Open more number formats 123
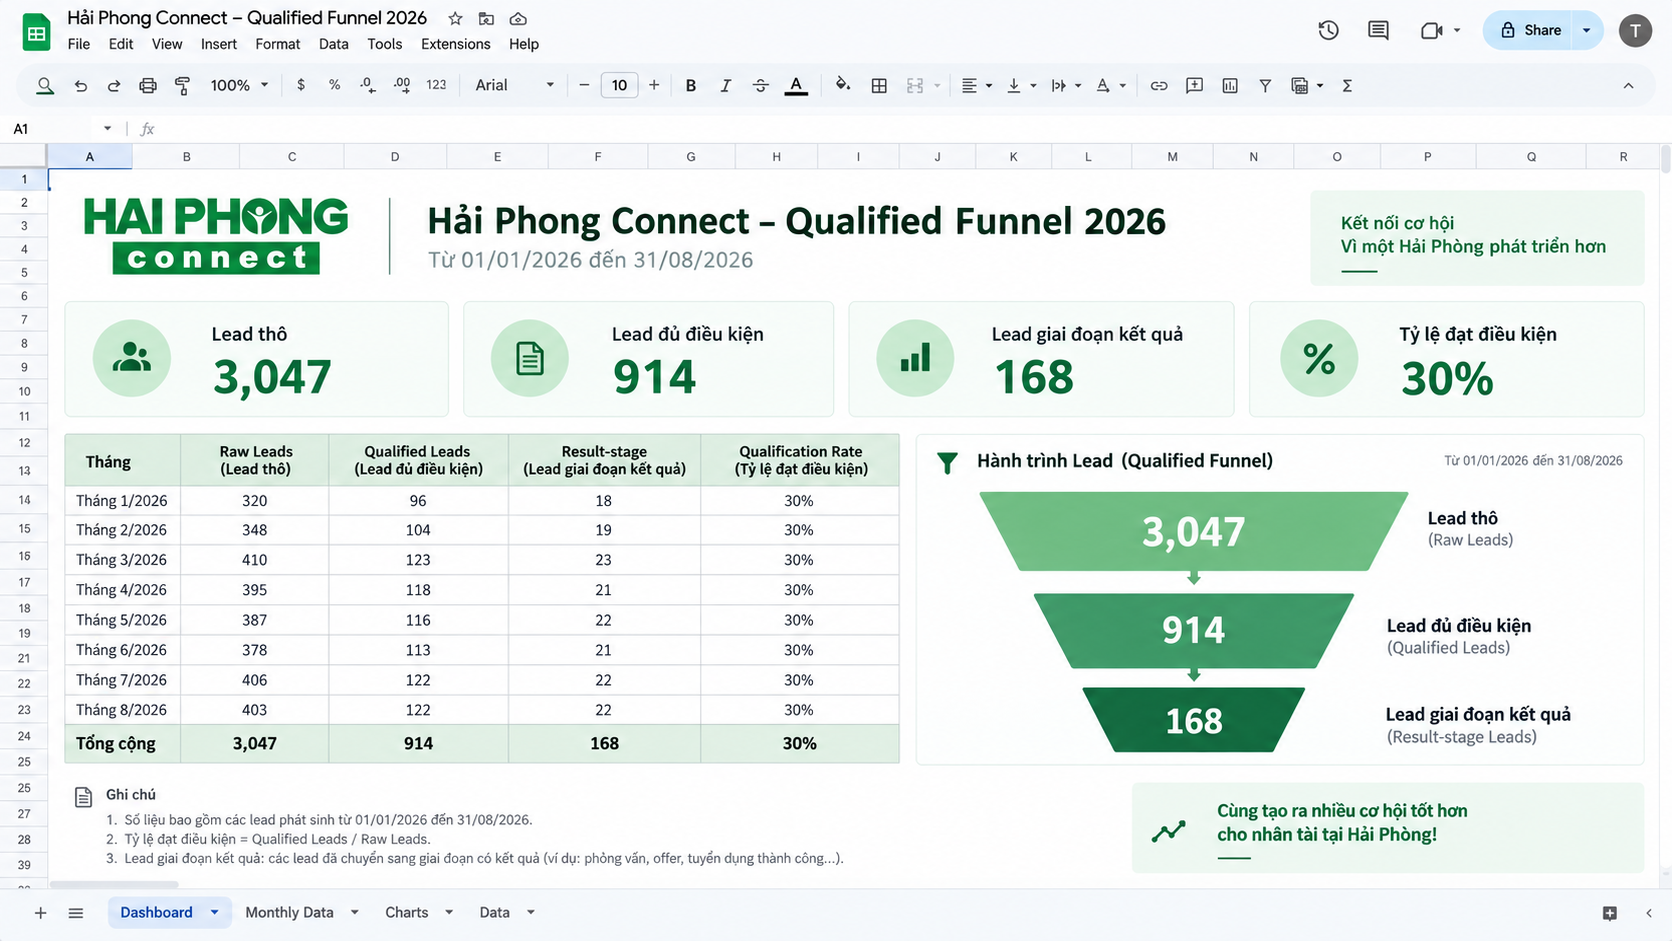 pos(436,85)
